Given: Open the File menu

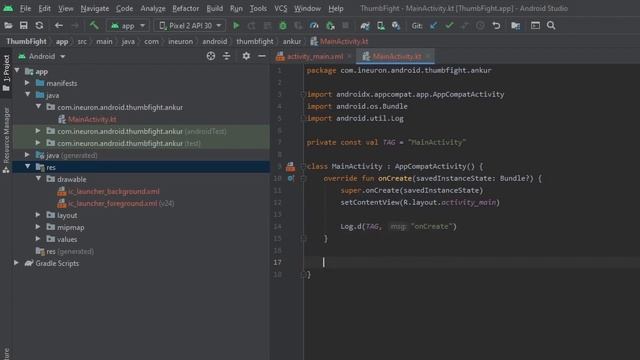Looking at the screenshot, I should coord(25,9).
